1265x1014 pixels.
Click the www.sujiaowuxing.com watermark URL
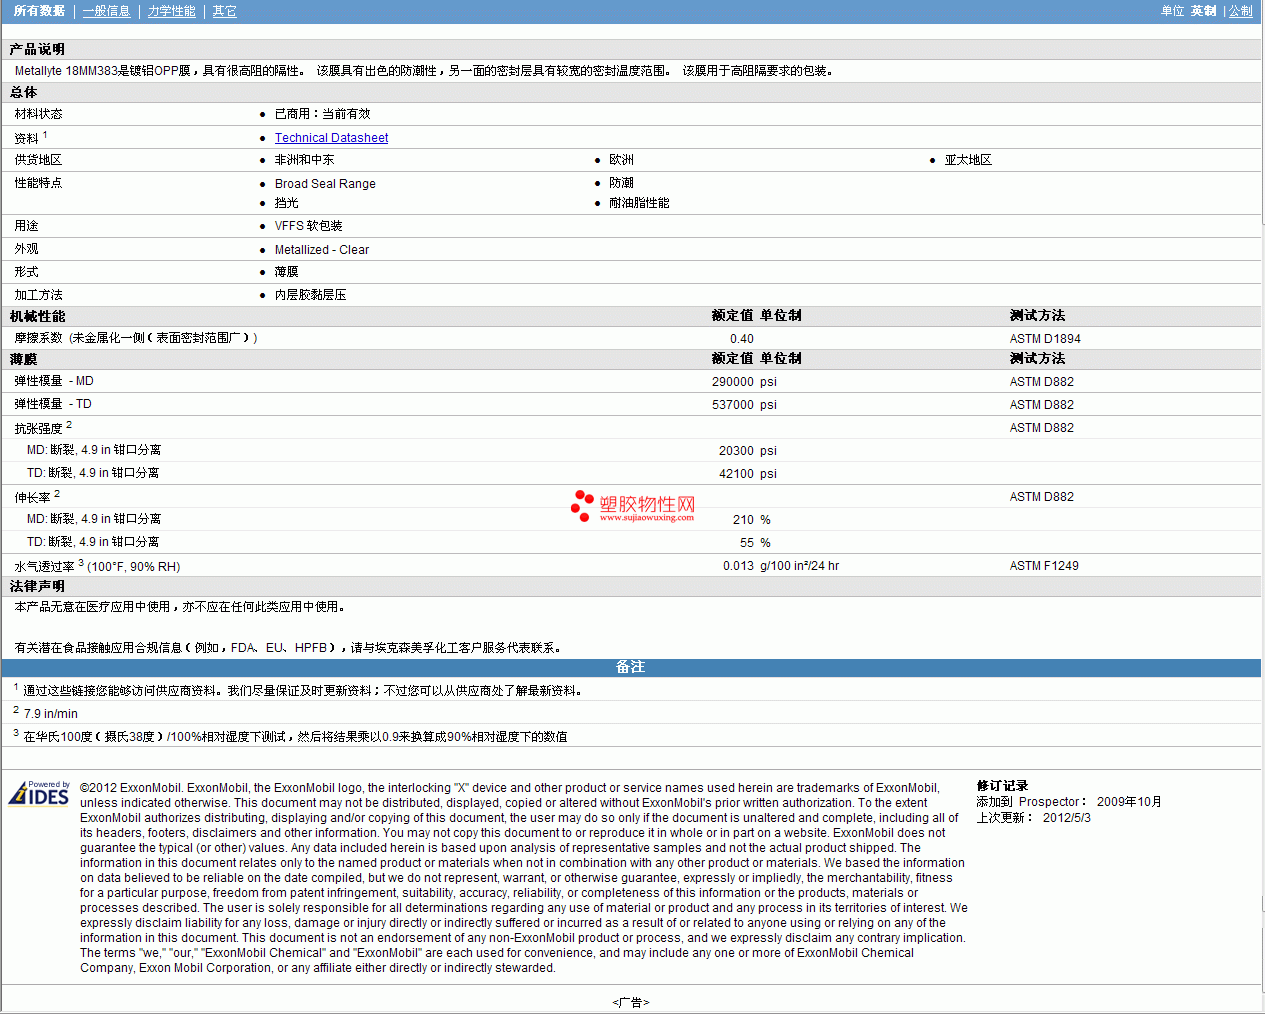coord(646,518)
